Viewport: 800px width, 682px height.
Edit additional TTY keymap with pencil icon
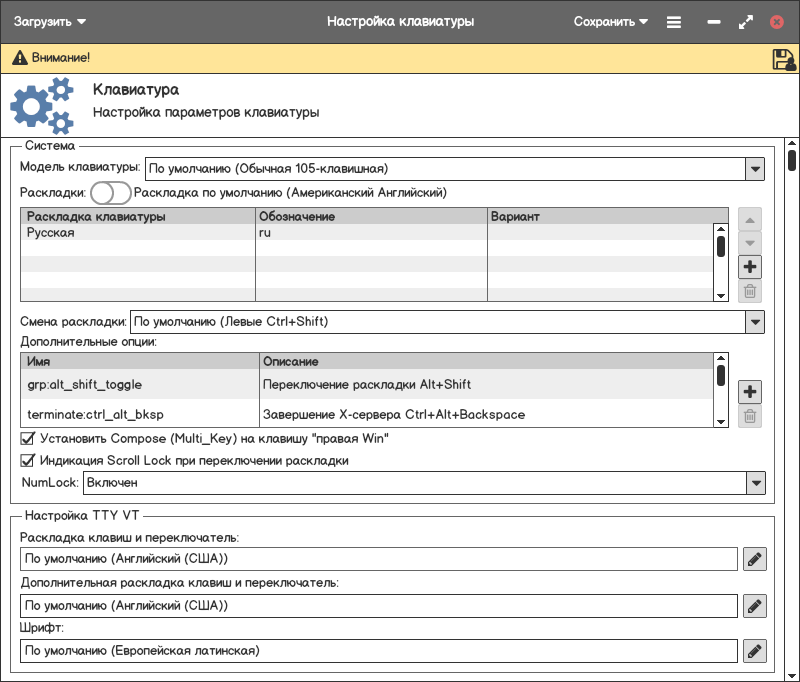pos(755,605)
